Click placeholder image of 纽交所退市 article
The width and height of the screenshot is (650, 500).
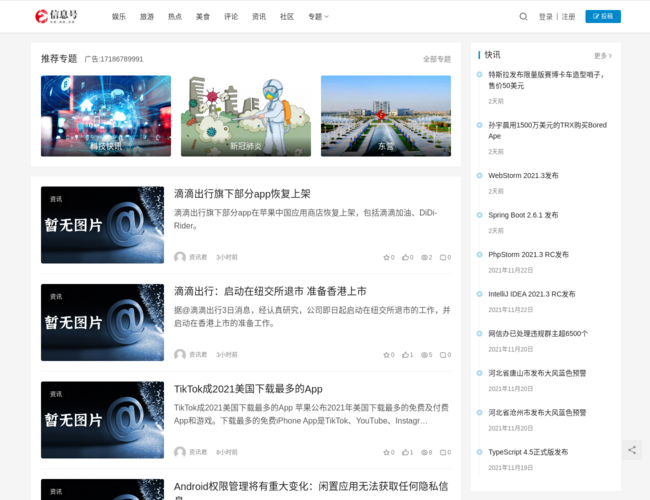102,322
